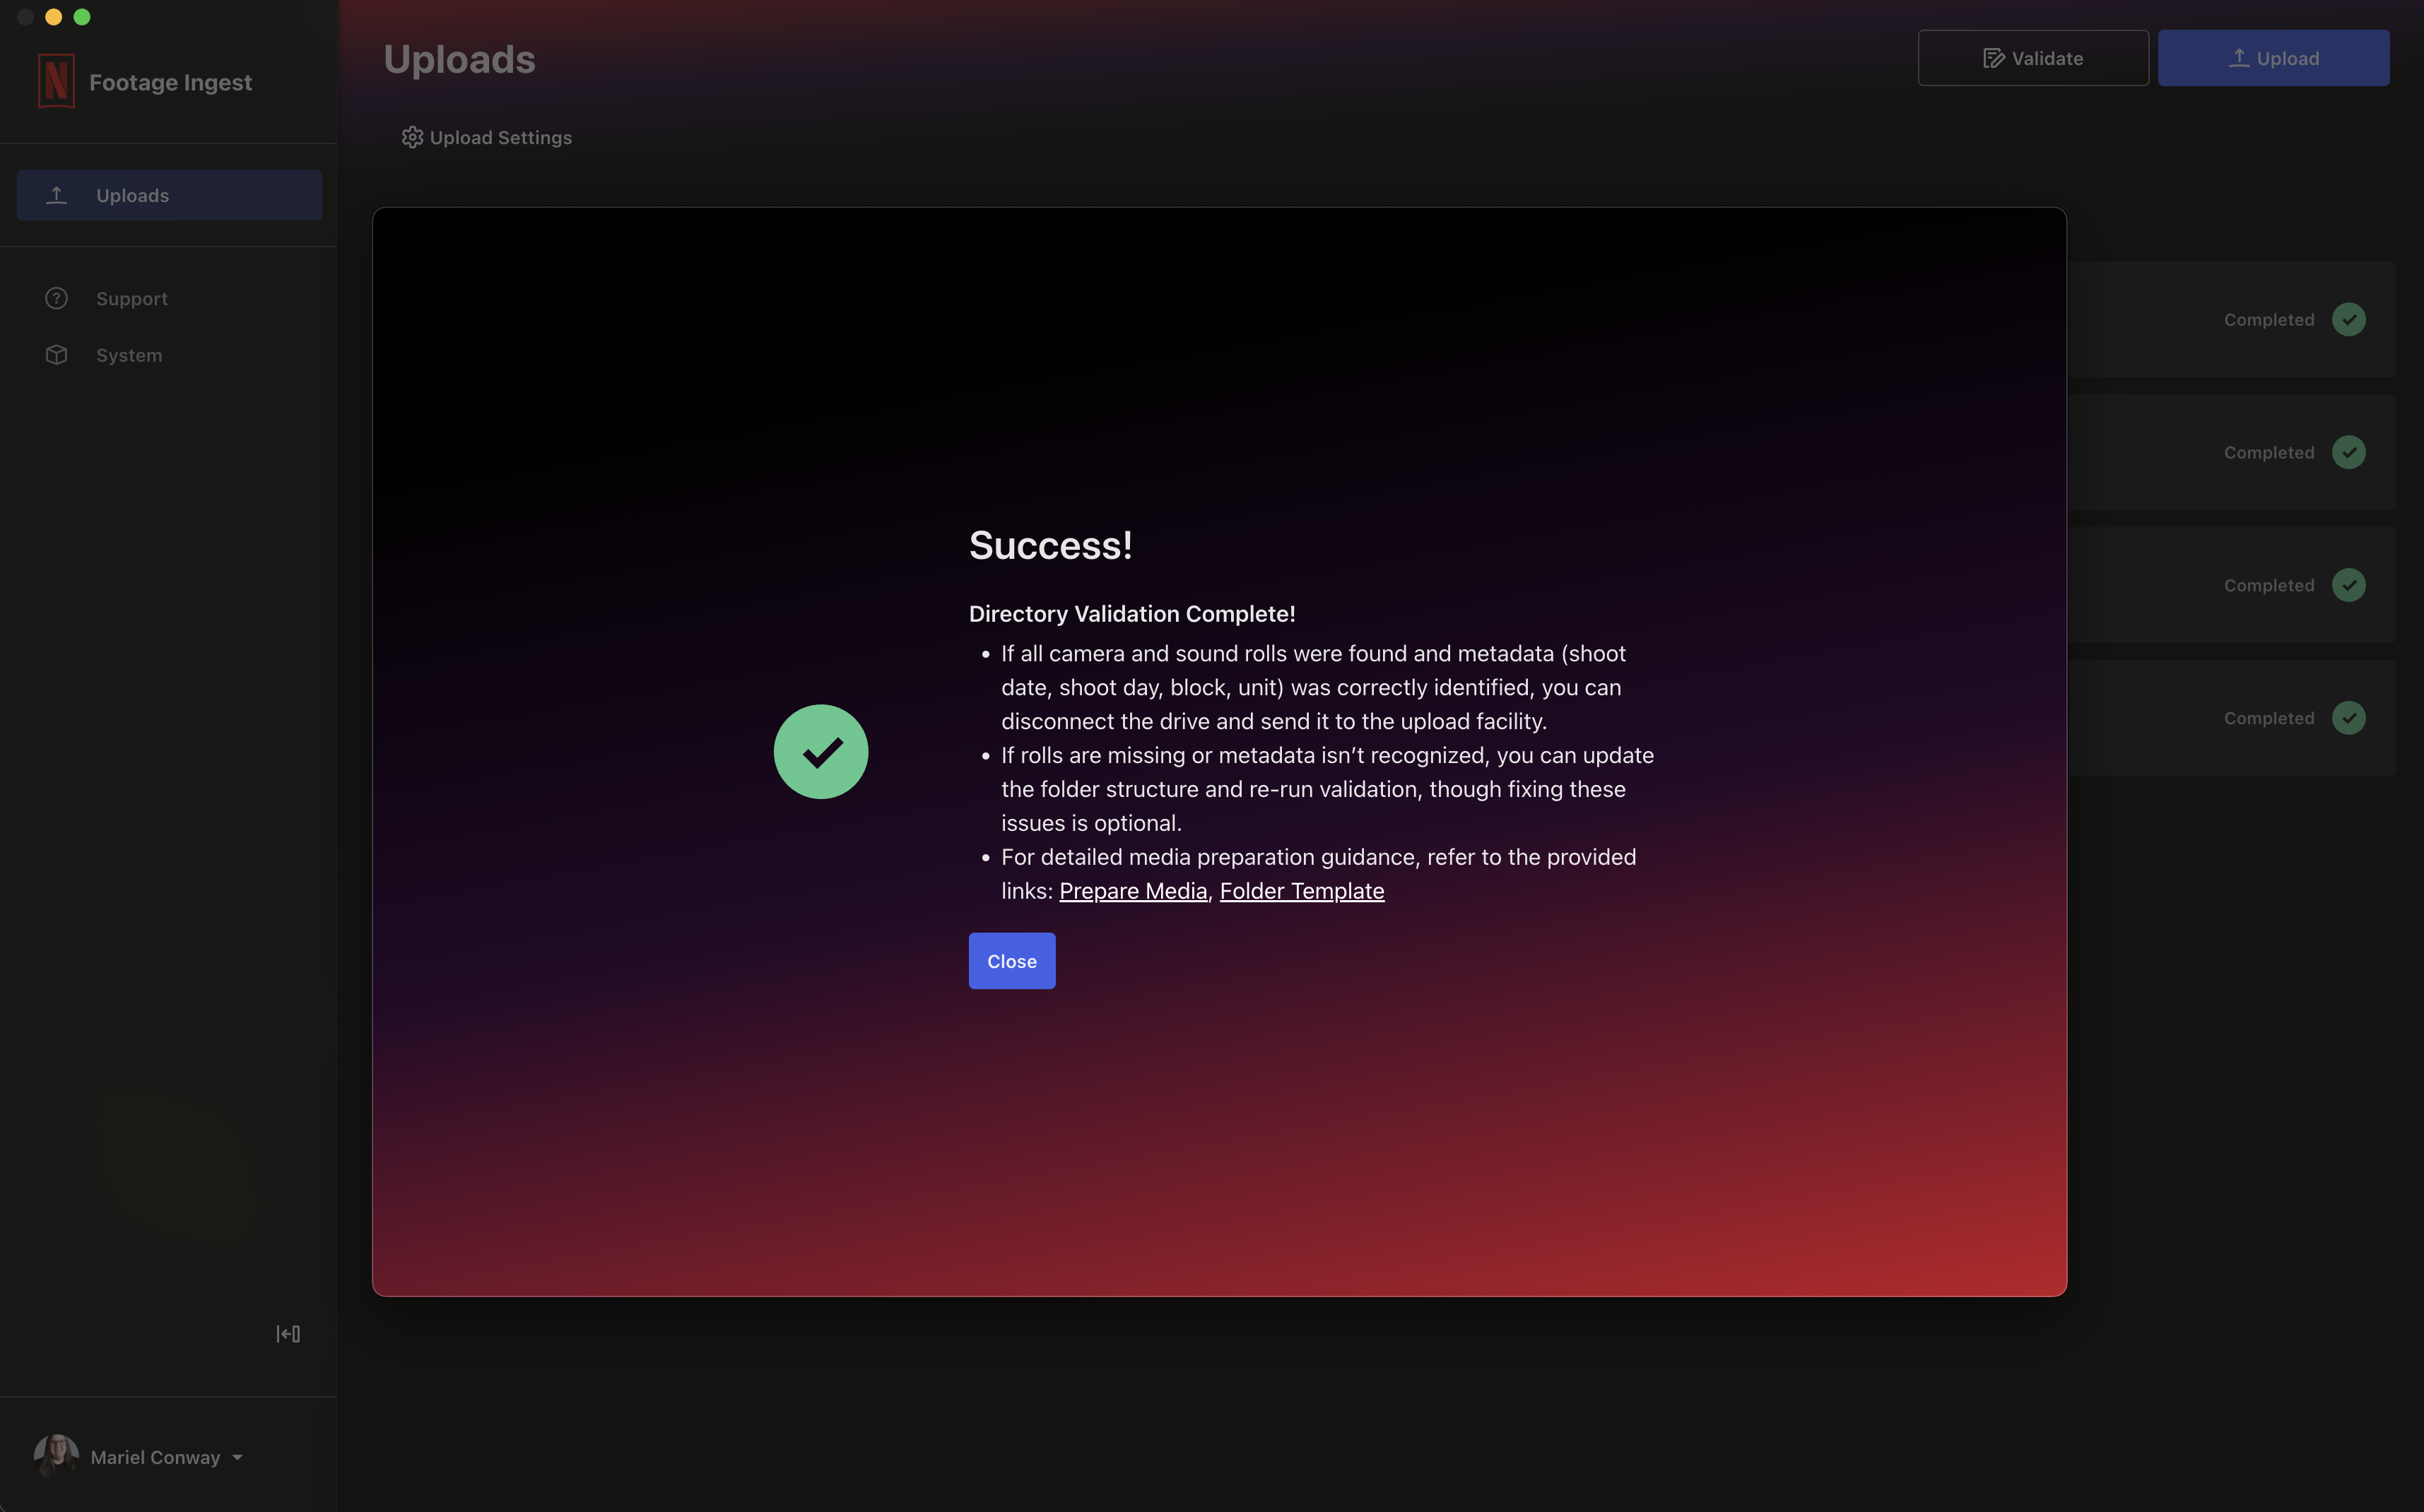Click the Footage Ingest app title
Screen dimensions: 2424x1512
(171, 82)
